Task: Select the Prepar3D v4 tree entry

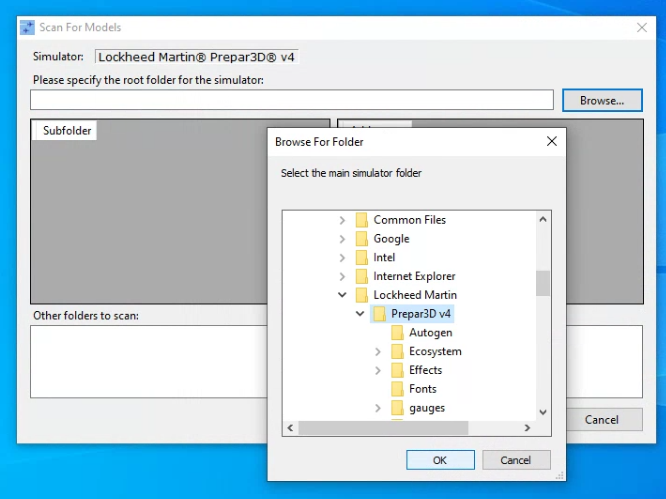Action: [x=420, y=314]
